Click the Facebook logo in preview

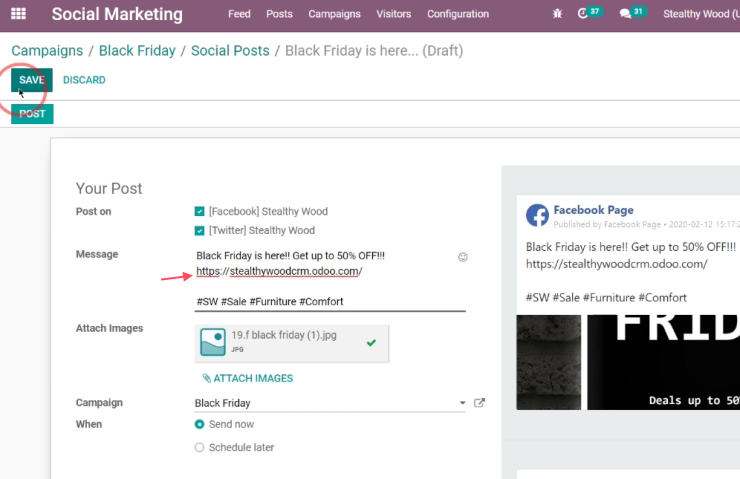[x=537, y=216]
